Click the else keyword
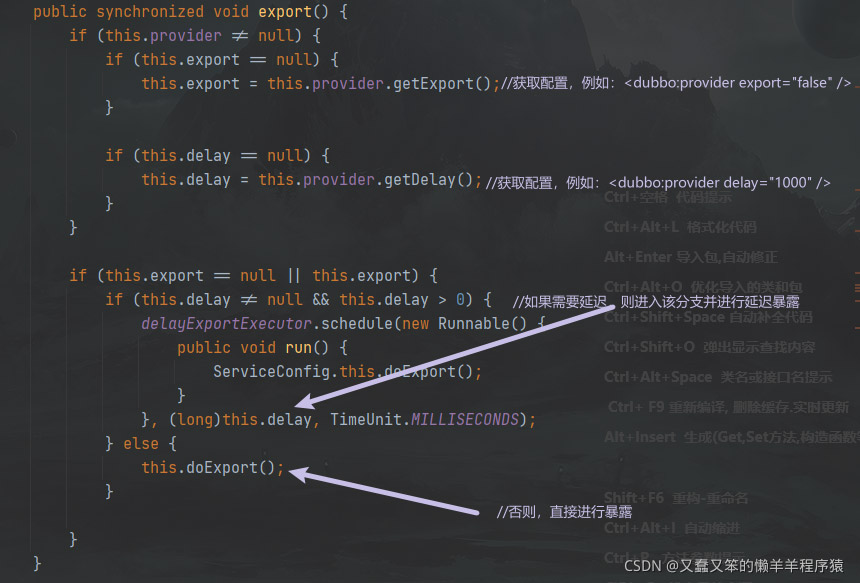Screen dimensions: 860x583 141,444
